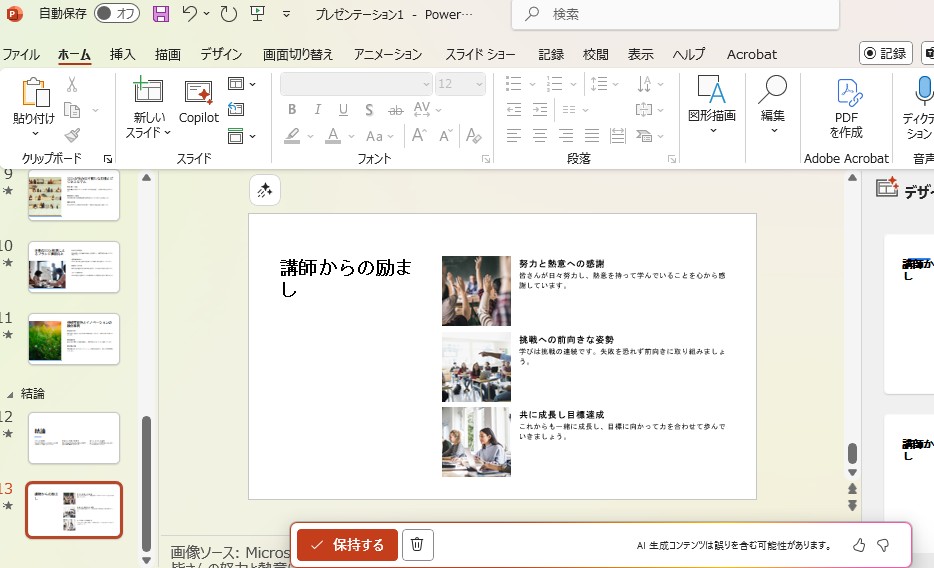Screen dimensions: 934x568
Task: Toggle the AutoSave switch
Action: pyautogui.click(x=117, y=14)
